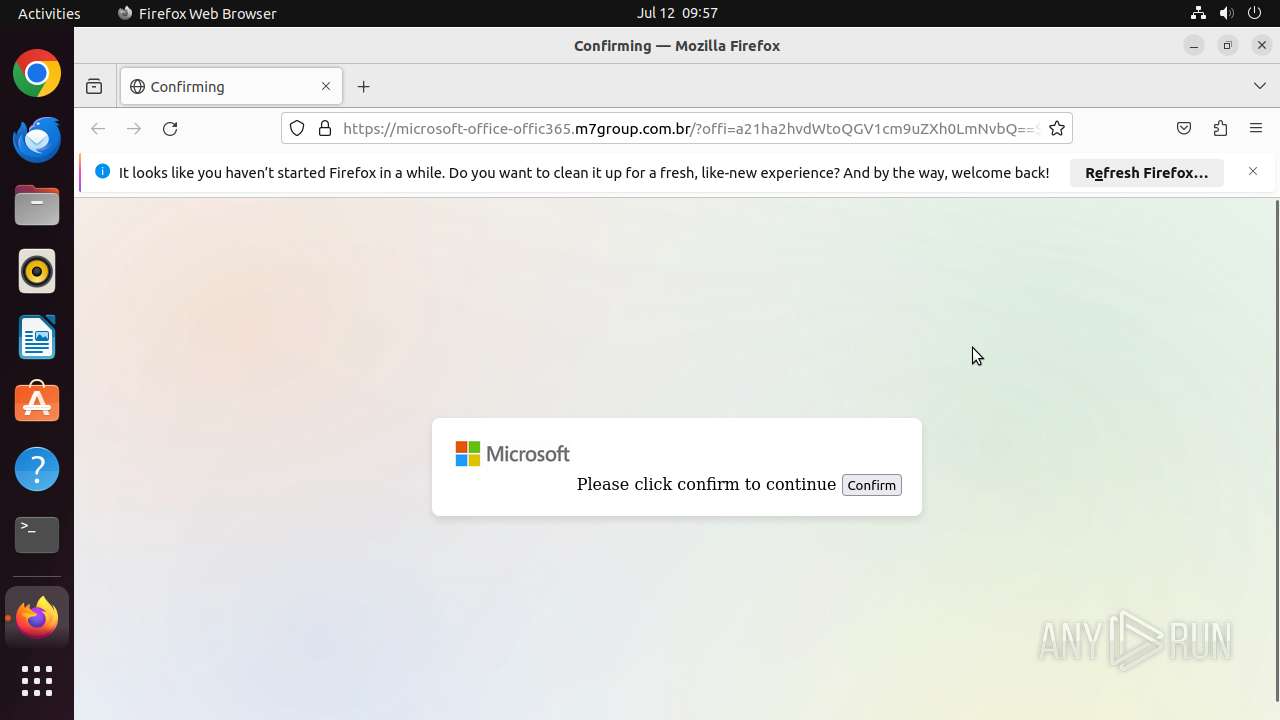The height and width of the screenshot is (720, 1280).
Task: Bookmark this page with the star icon
Action: (x=1057, y=129)
